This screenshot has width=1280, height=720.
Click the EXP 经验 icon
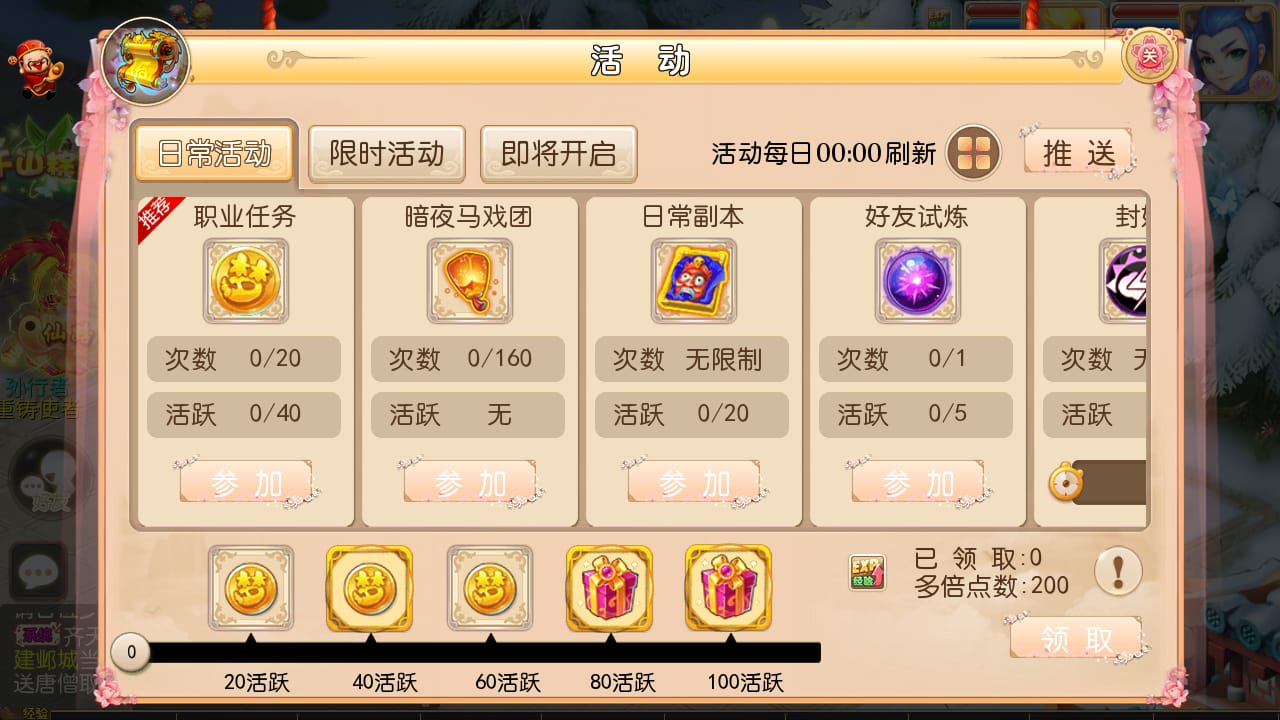(x=867, y=572)
